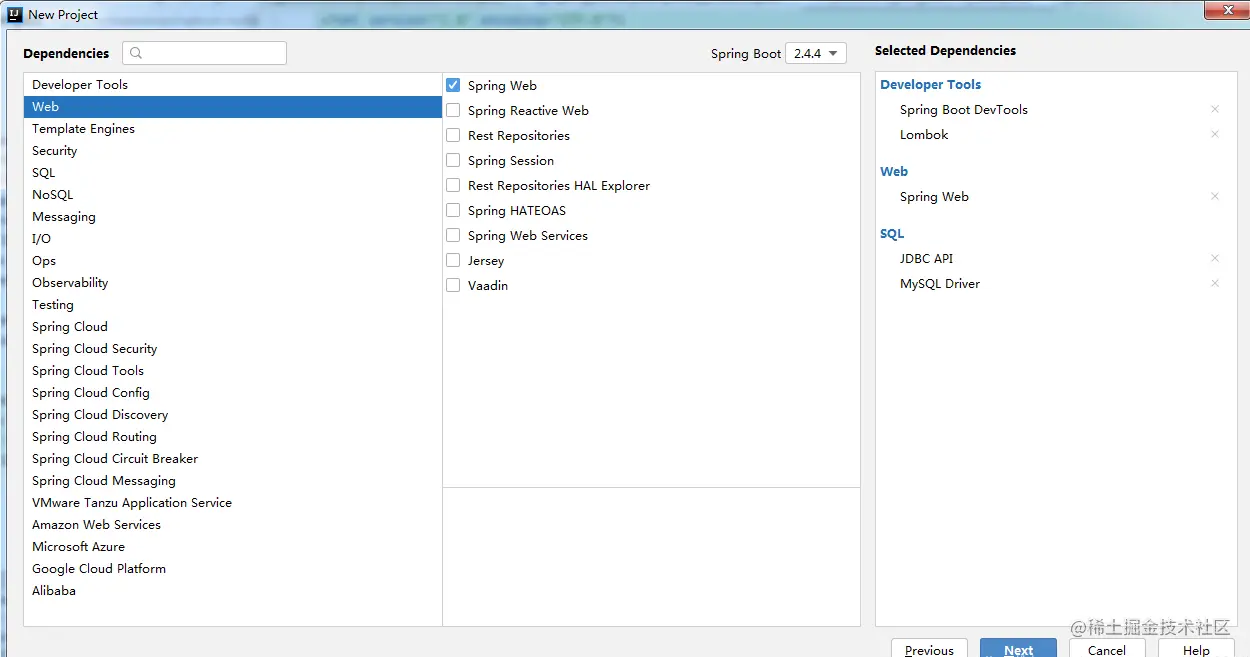Cancel the New Project wizard
This screenshot has width=1250, height=657.
click(1107, 648)
